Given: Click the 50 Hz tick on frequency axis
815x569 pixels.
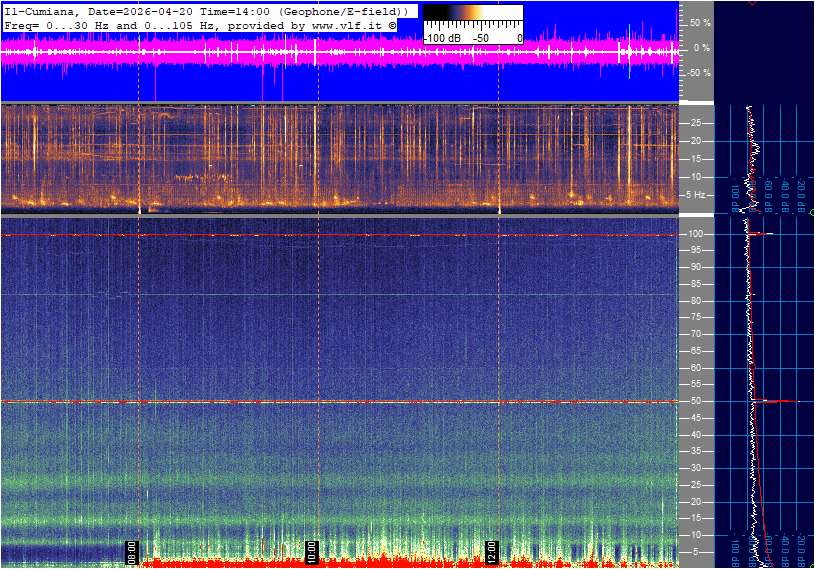Looking at the screenshot, I should [695, 401].
